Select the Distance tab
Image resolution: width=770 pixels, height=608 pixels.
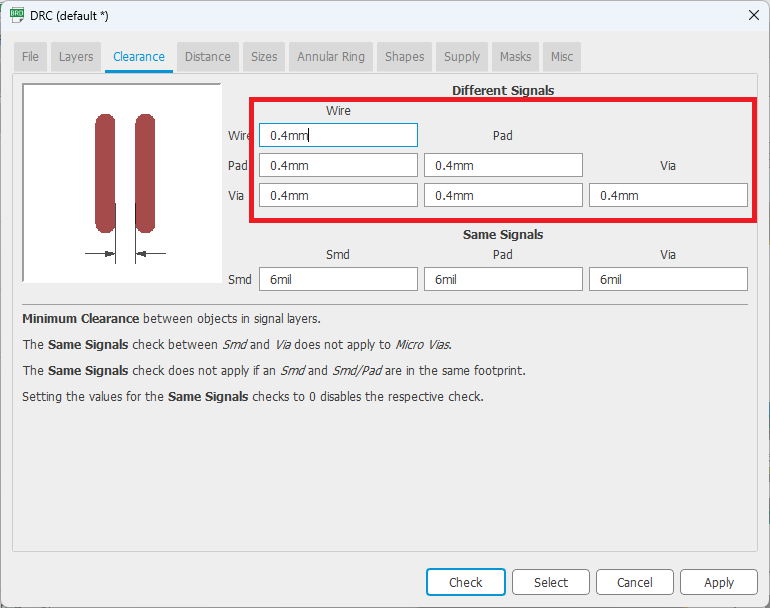coord(208,57)
